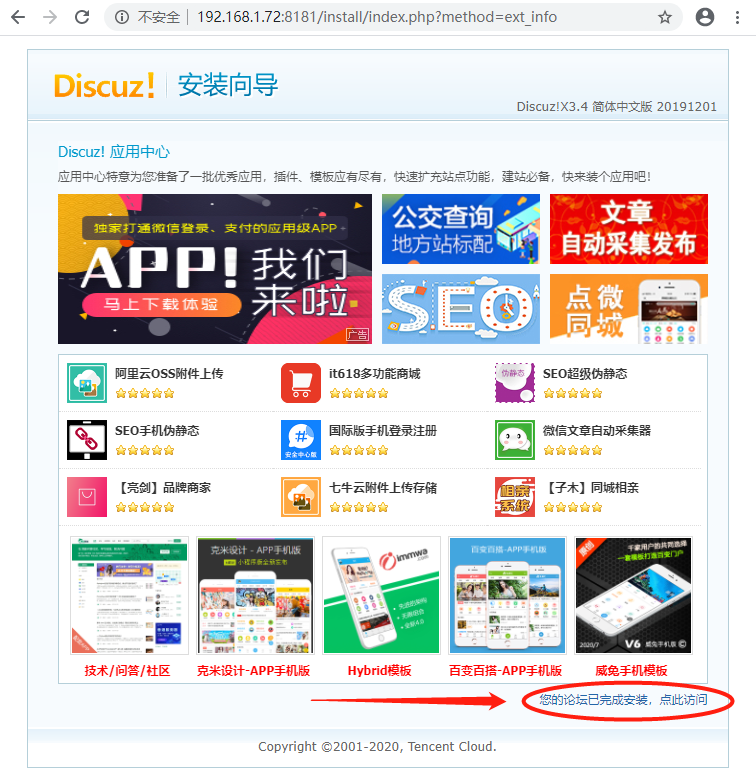Image resolution: width=756 pixels, height=772 pixels.
Task: Click the address bar URL
Action: (x=377, y=17)
